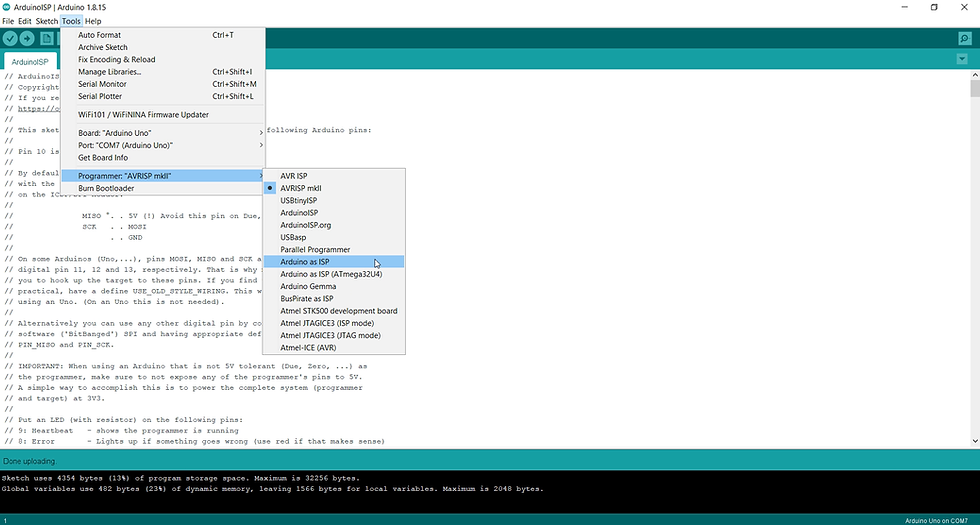Choose Atmel-ICE (AVR) programmer
The image size is (980, 525).
click(334, 348)
